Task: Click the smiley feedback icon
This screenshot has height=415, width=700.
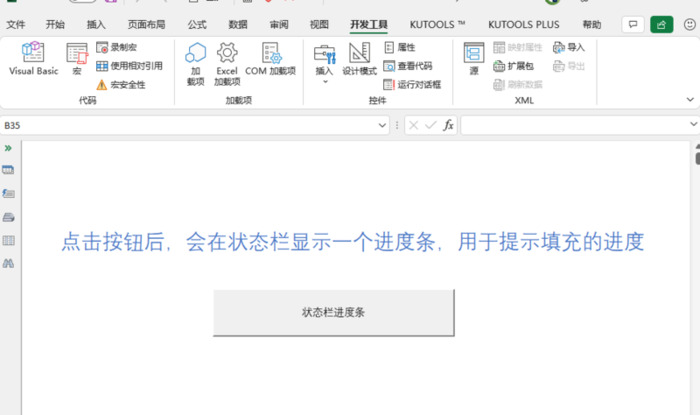Action: click(x=690, y=25)
